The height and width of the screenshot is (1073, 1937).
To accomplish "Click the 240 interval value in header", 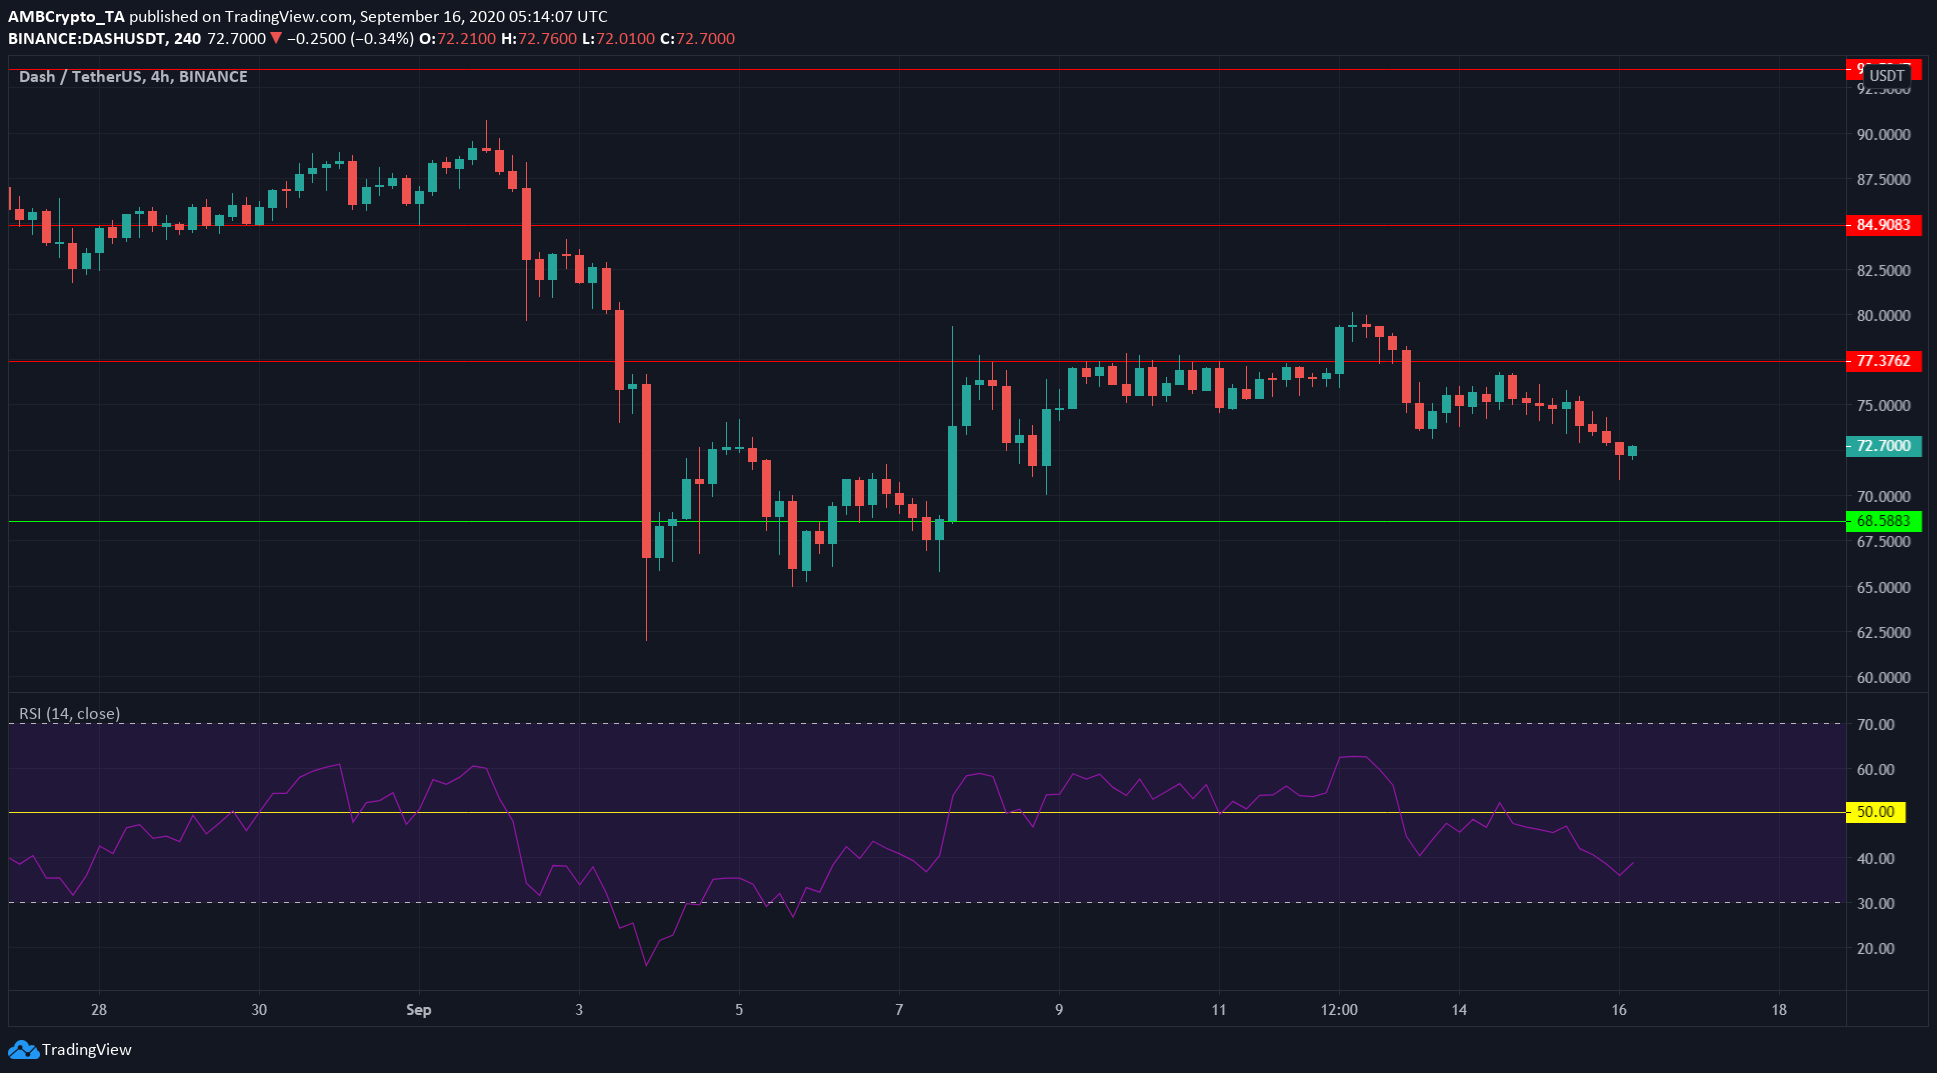I will (x=187, y=39).
